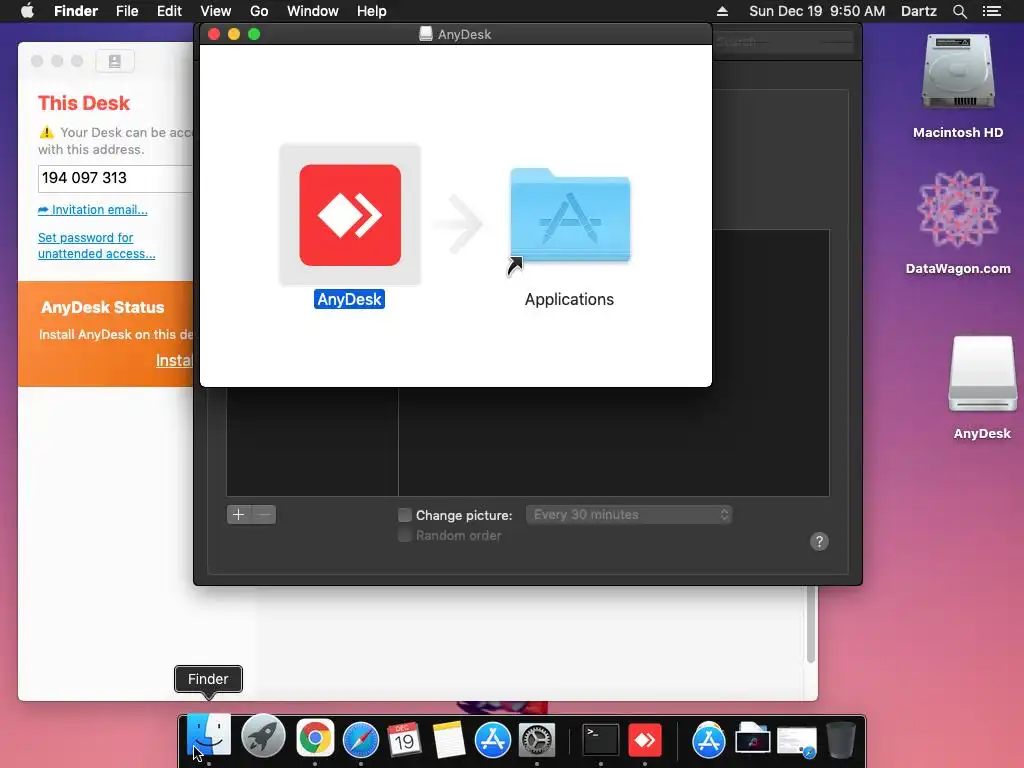Click the Install link in AnyDesk Status
Viewport: 1024px width, 768px height.
point(174,360)
